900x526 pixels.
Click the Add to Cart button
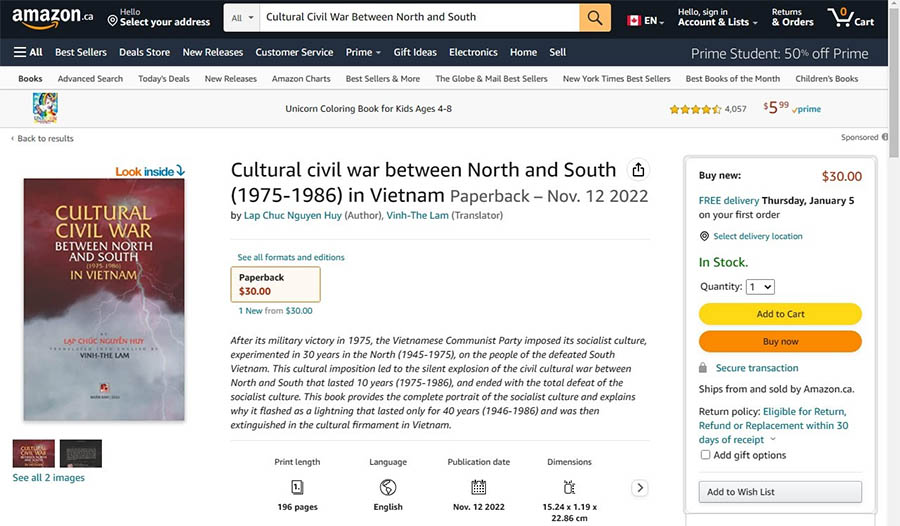click(779, 314)
